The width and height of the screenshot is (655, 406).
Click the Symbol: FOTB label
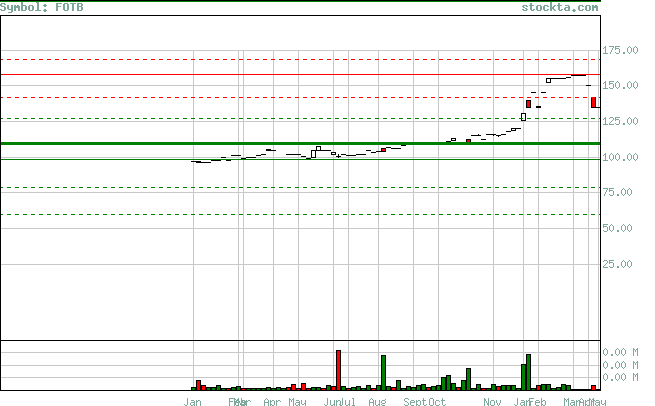point(42,8)
